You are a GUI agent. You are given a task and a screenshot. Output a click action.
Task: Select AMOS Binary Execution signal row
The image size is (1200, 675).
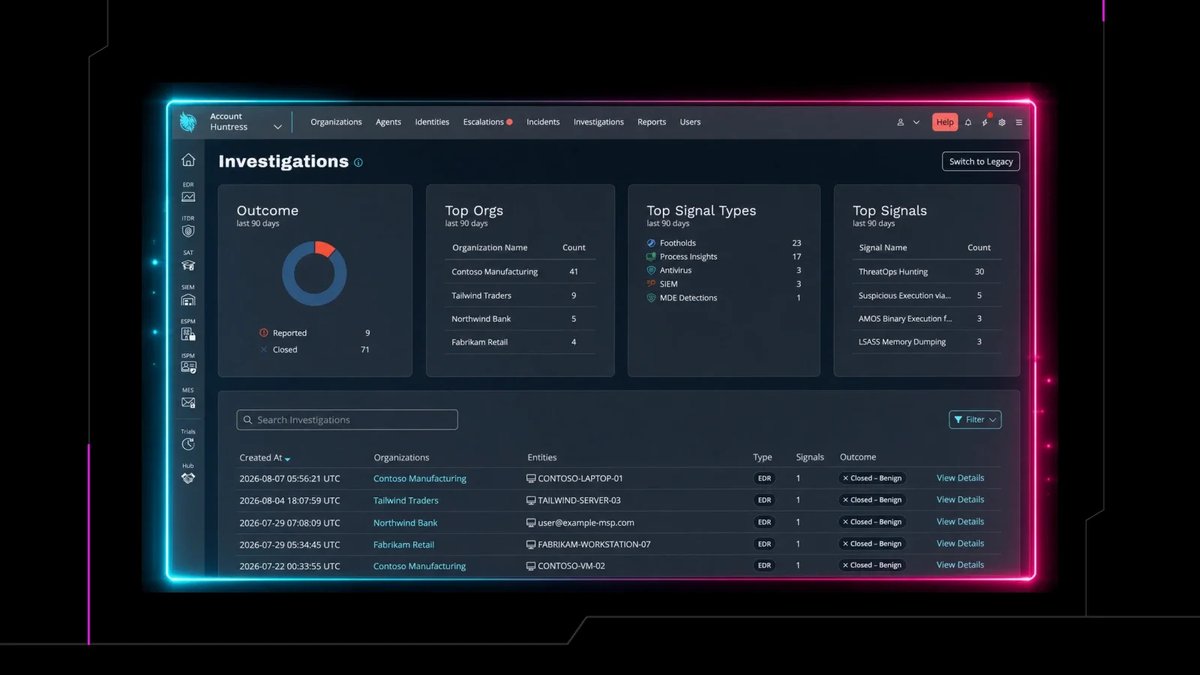point(927,319)
